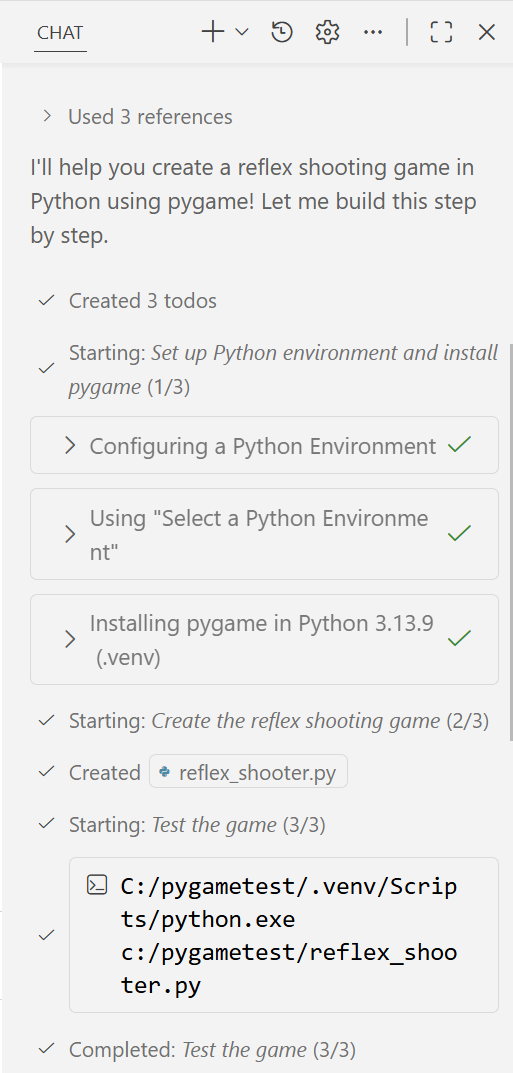Image resolution: width=513 pixels, height=1073 pixels.
Task: Show chat history clock icon
Action: pos(282,32)
